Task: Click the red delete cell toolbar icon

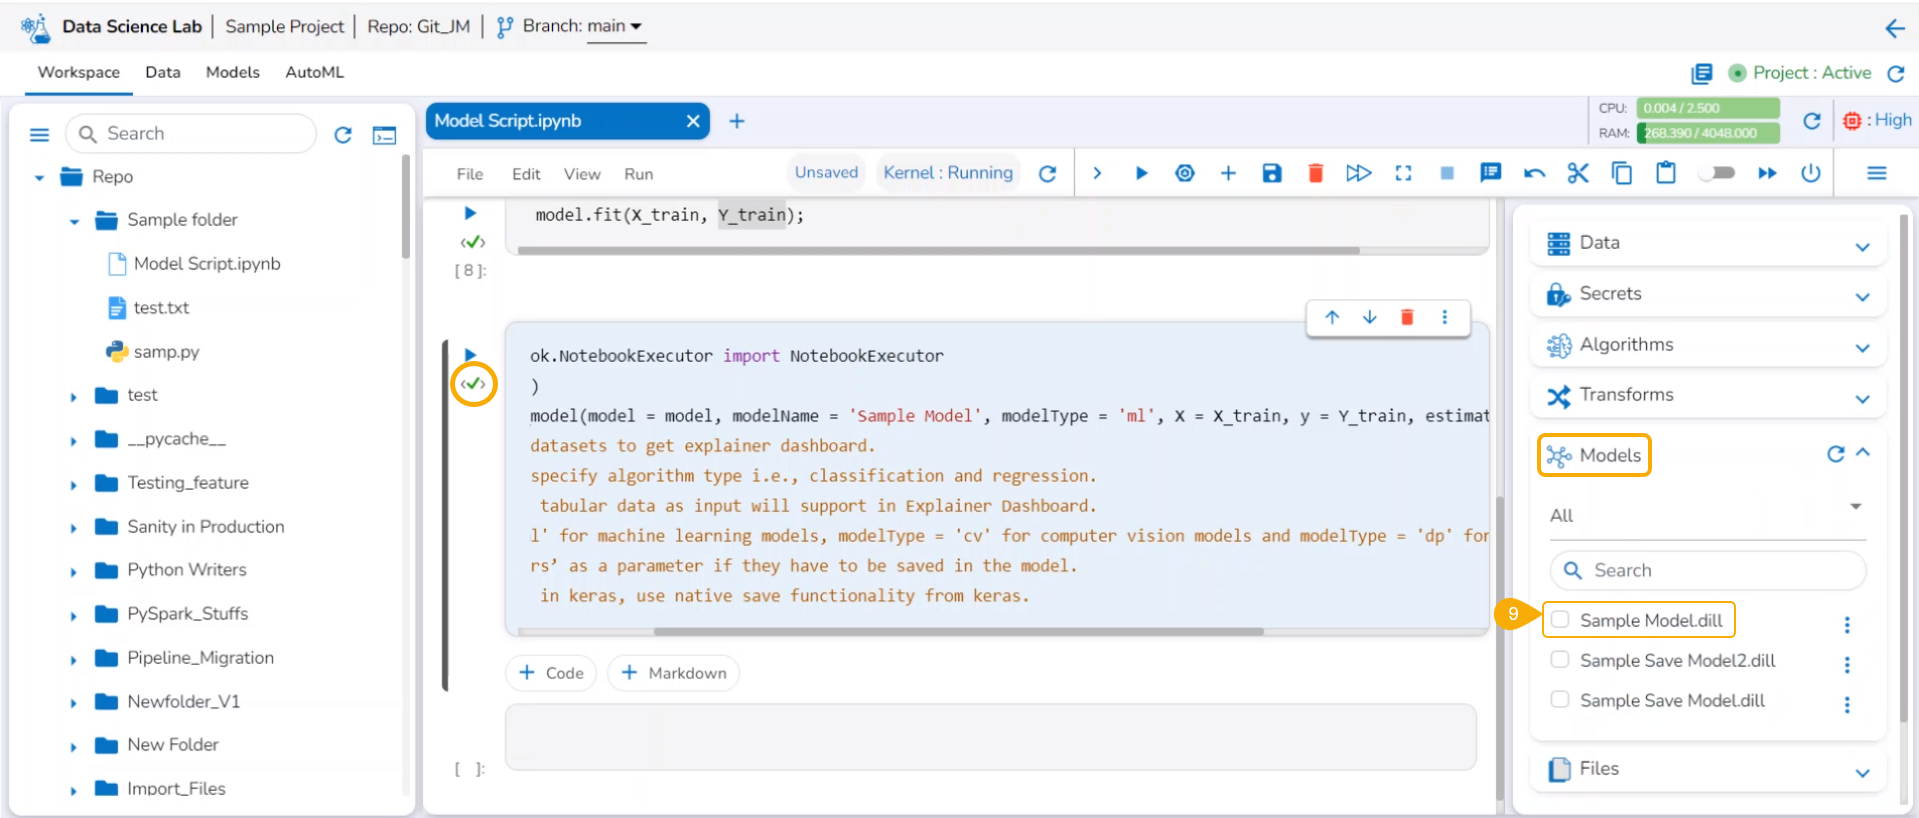Action: [x=1315, y=173]
